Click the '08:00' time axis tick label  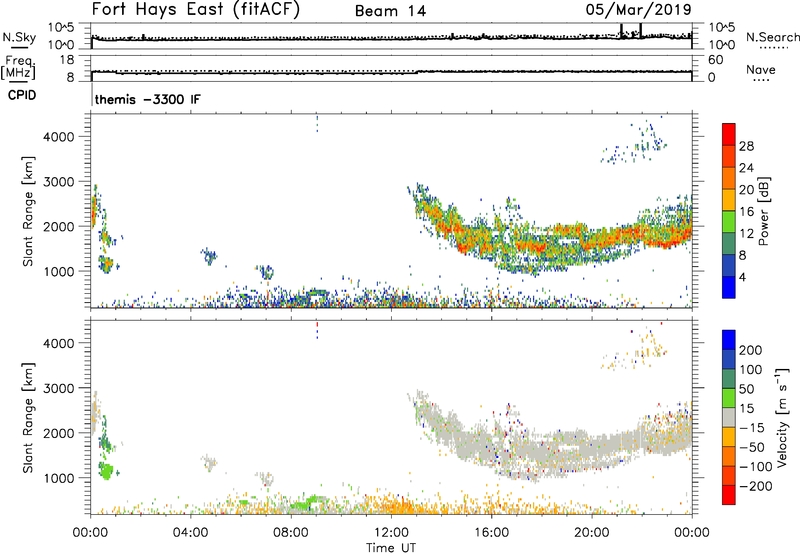tap(291, 533)
